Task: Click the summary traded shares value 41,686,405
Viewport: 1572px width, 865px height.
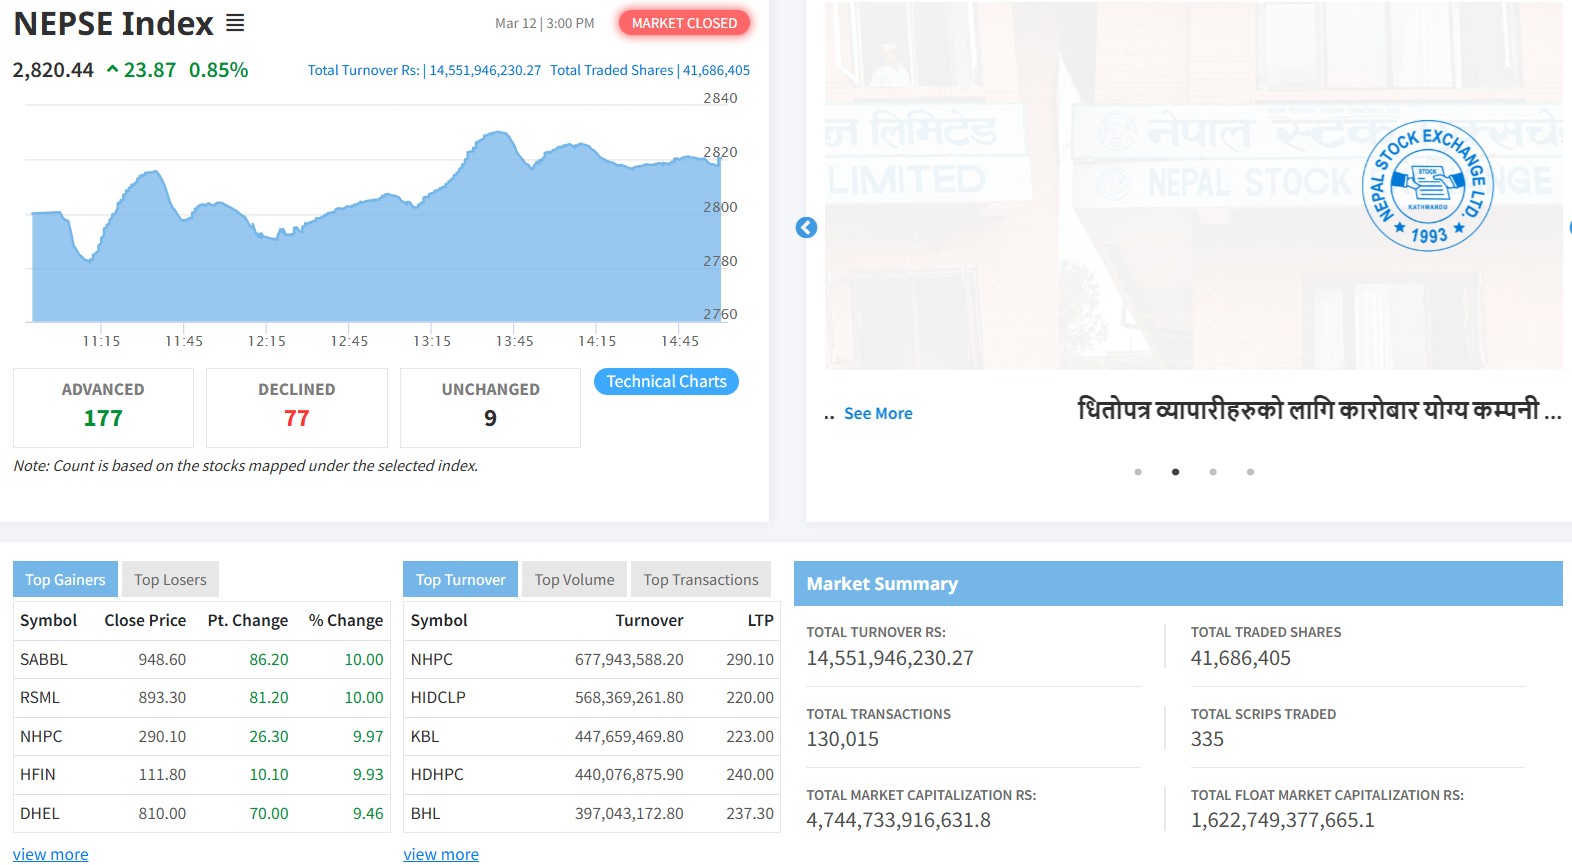Action: coord(1241,659)
